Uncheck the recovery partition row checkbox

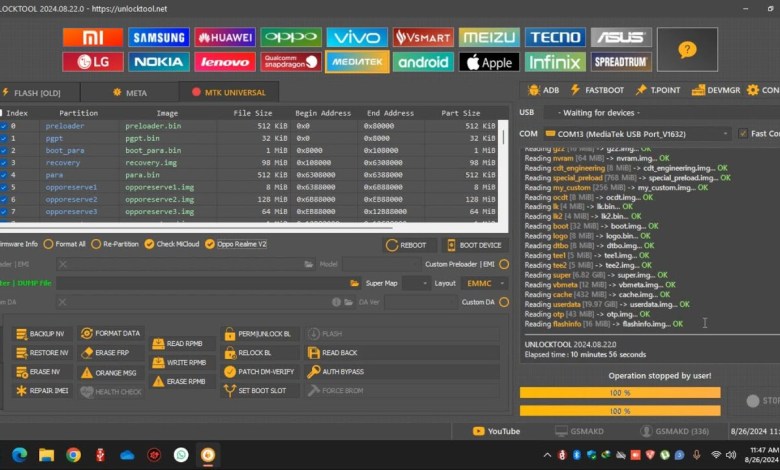3,163
